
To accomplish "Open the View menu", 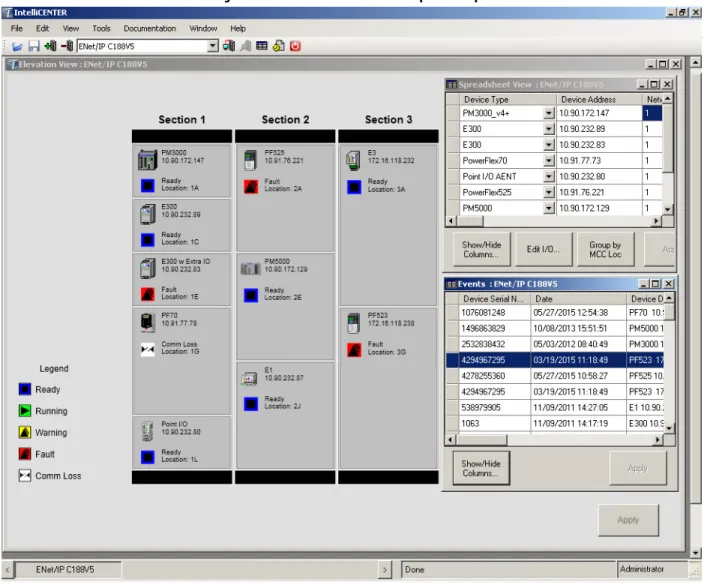I will pyautogui.click(x=71, y=28).
